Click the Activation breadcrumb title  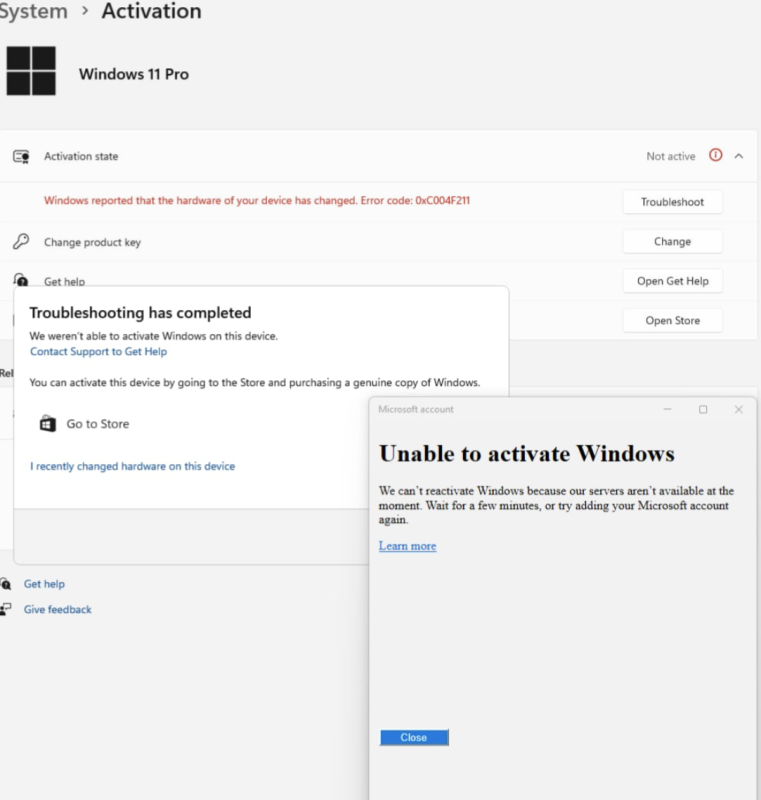151,11
